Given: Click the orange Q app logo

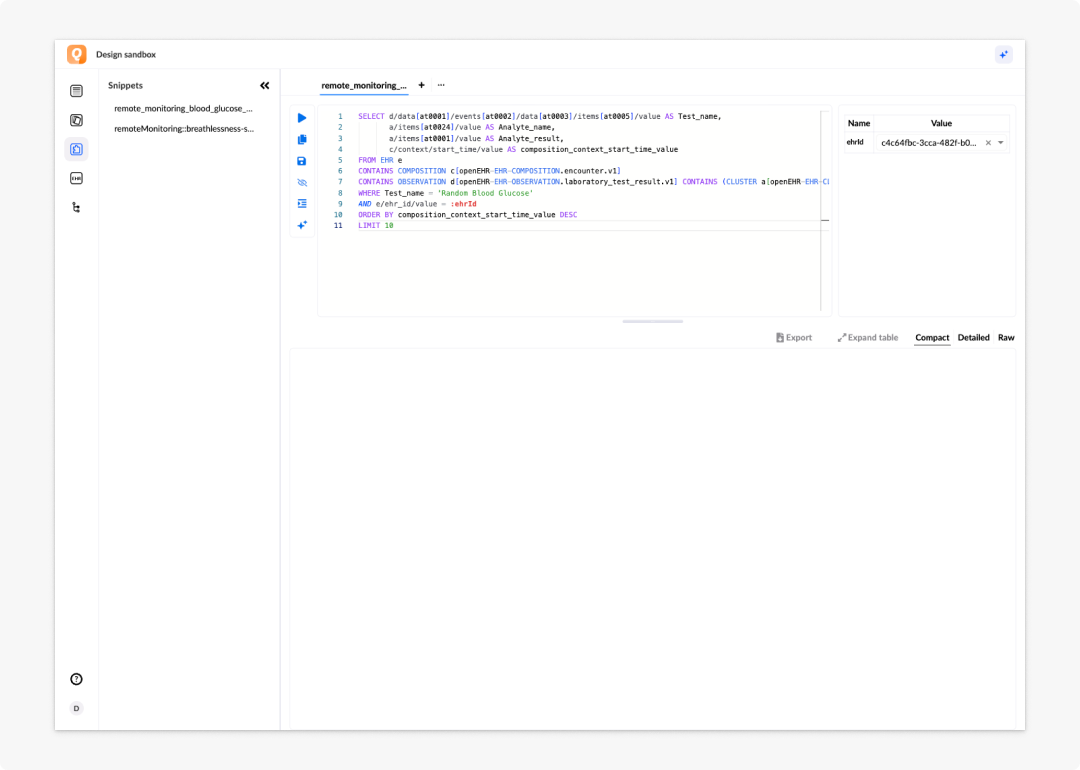Looking at the screenshot, I should pyautogui.click(x=76, y=54).
